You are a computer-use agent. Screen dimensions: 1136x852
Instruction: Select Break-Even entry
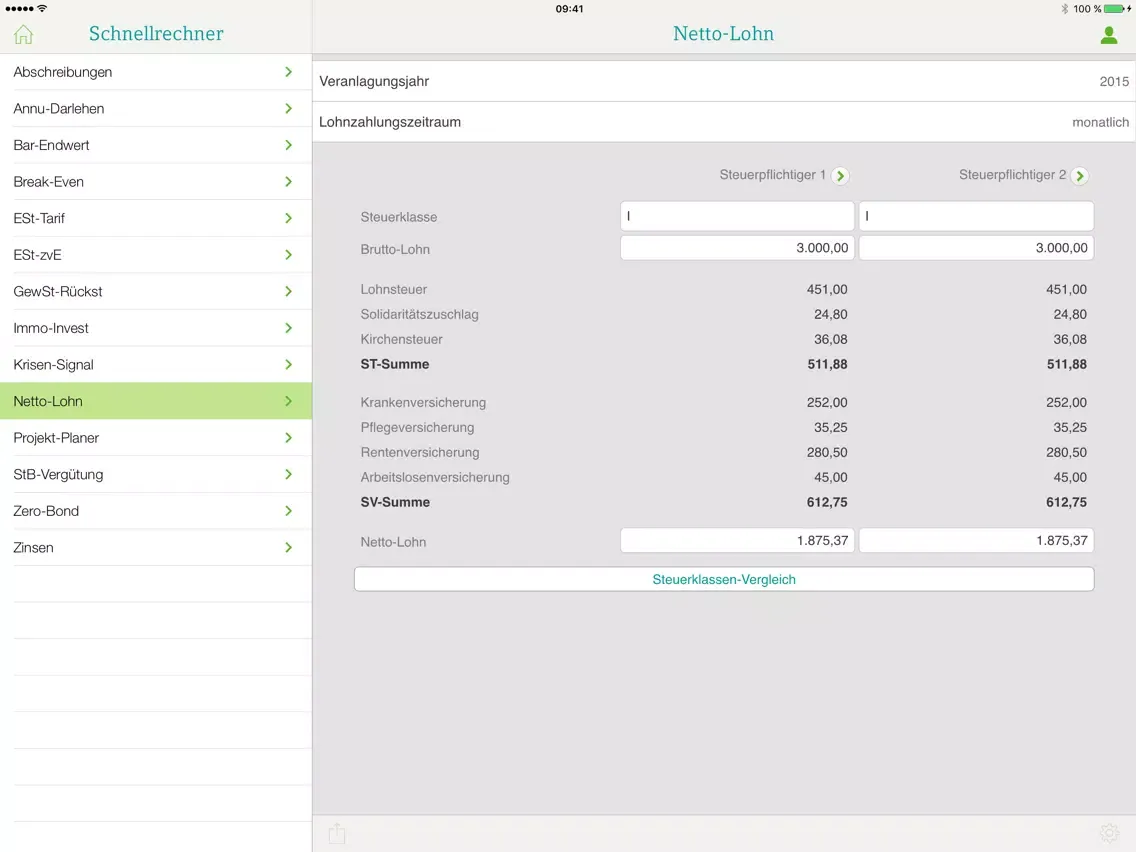point(156,182)
